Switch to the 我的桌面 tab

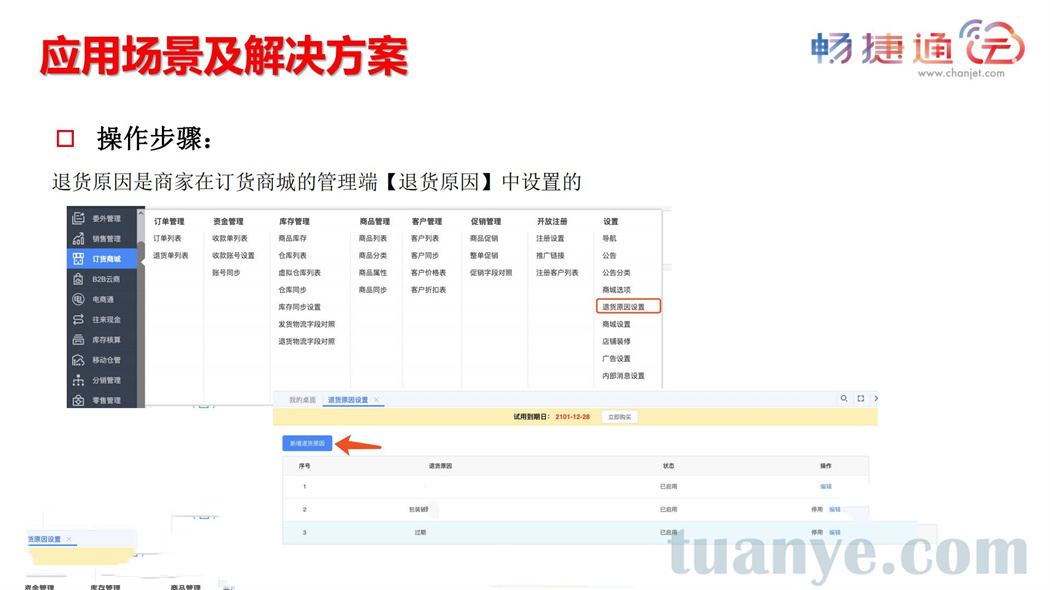[x=302, y=400]
